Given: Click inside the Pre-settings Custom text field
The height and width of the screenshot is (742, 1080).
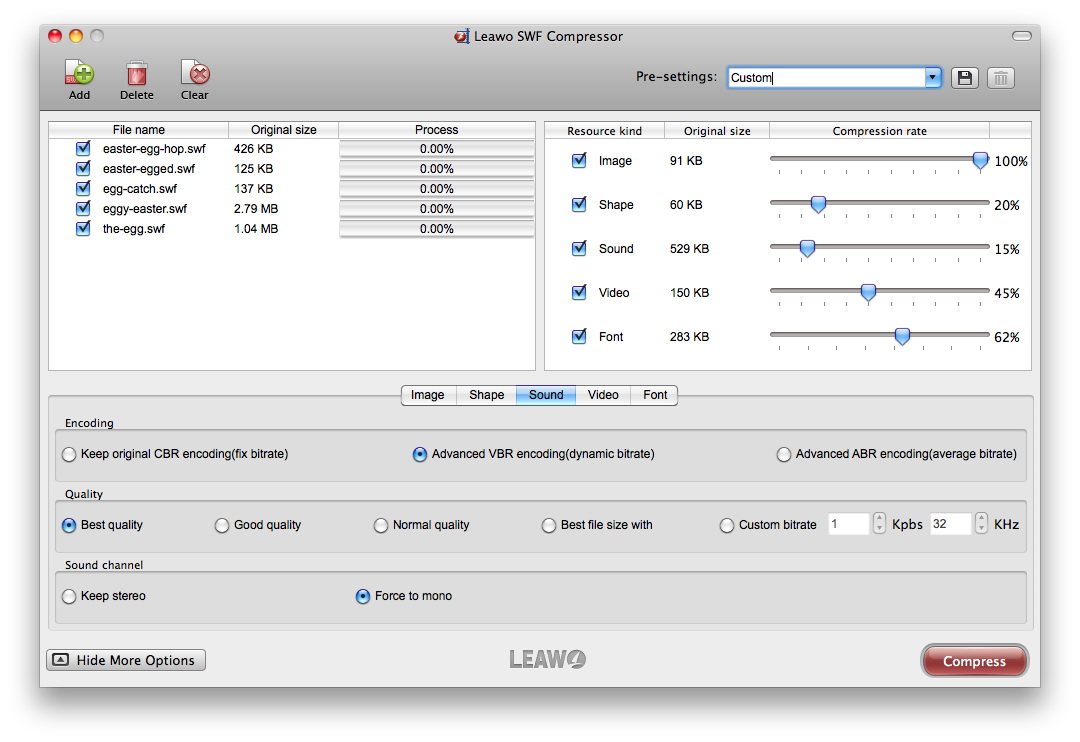Looking at the screenshot, I should tap(826, 77).
